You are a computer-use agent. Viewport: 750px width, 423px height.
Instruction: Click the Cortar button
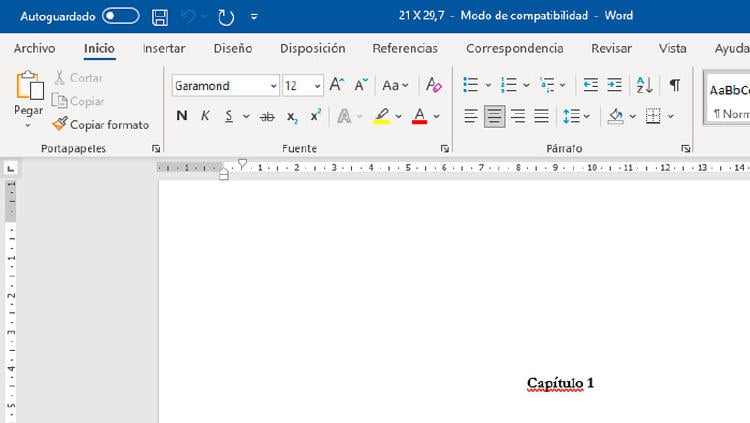77,78
